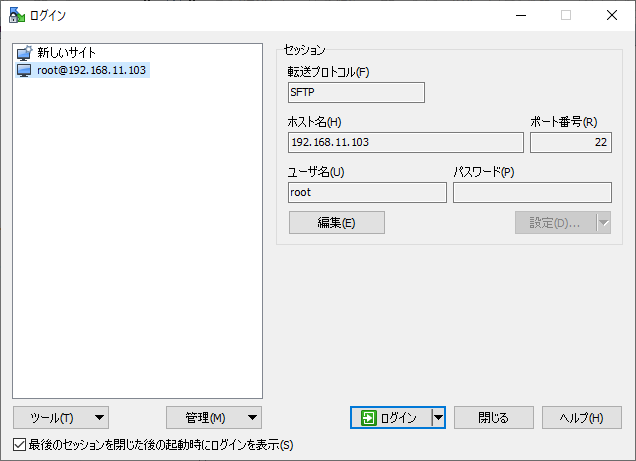636x461 pixels.
Task: Click the 閉じる button
Action: [x=493, y=418]
